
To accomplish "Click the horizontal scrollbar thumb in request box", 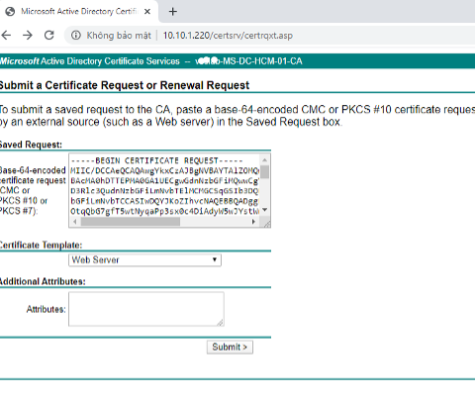I will click(130, 222).
